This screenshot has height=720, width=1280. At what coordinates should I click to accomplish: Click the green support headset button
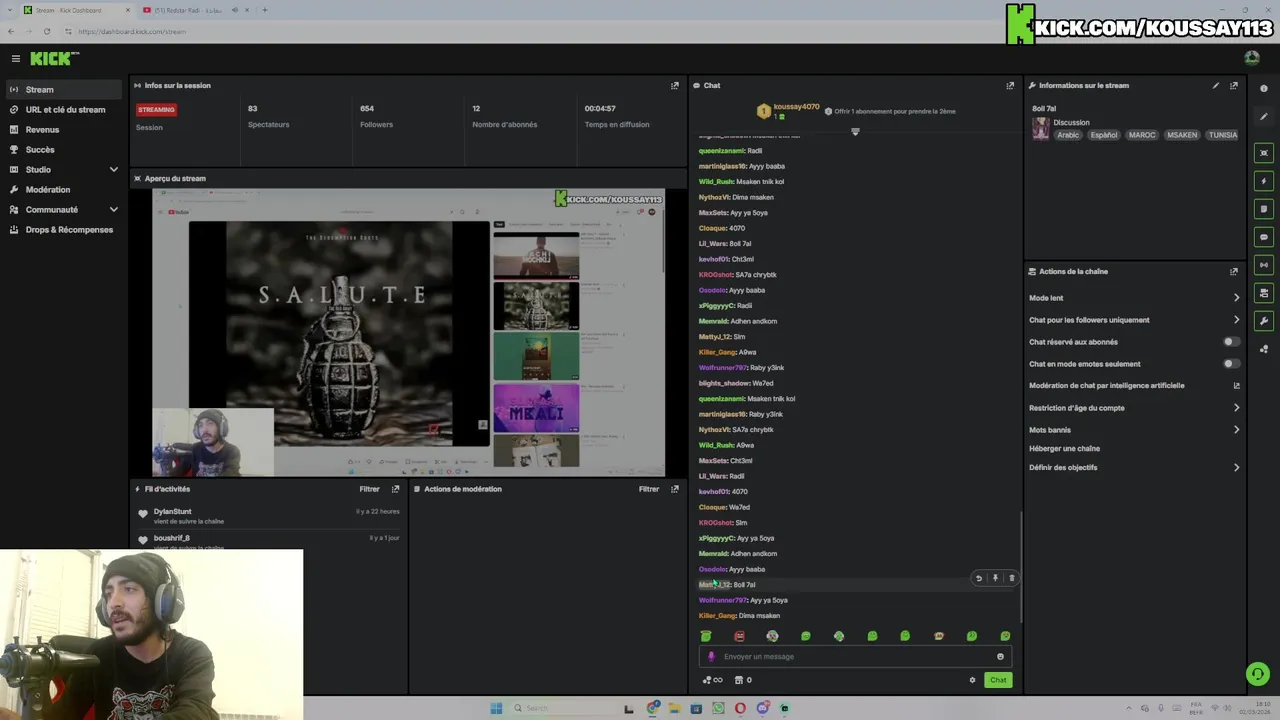[1258, 674]
